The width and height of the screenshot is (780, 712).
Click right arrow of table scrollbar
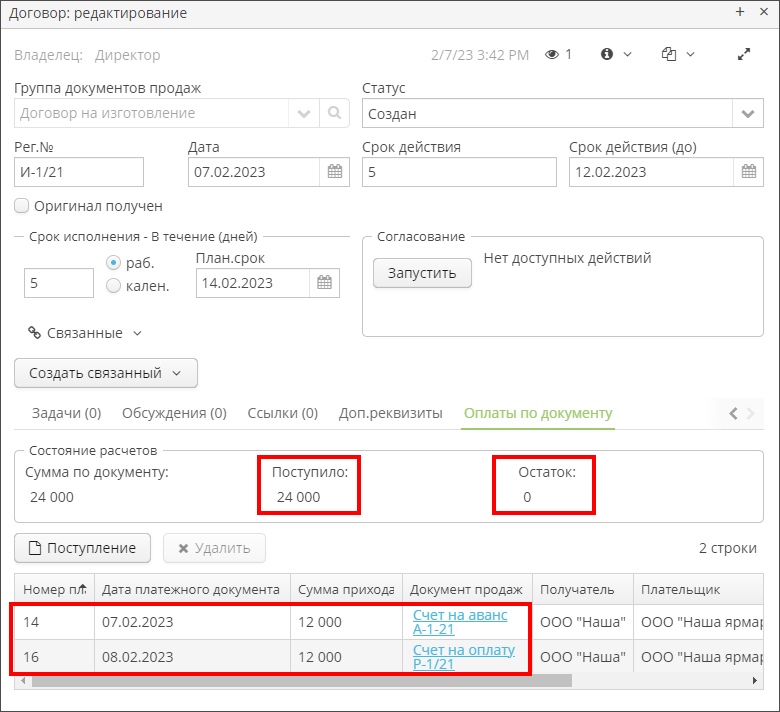pos(755,680)
